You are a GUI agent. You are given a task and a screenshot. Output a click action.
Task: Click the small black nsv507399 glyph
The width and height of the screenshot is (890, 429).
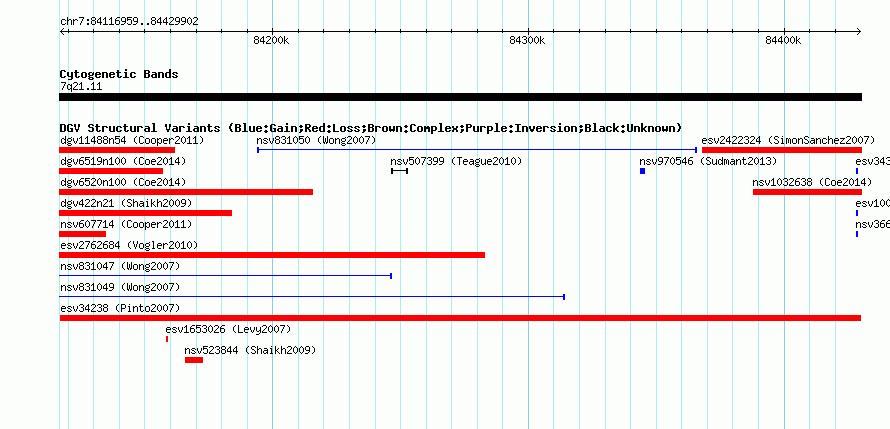400,171
